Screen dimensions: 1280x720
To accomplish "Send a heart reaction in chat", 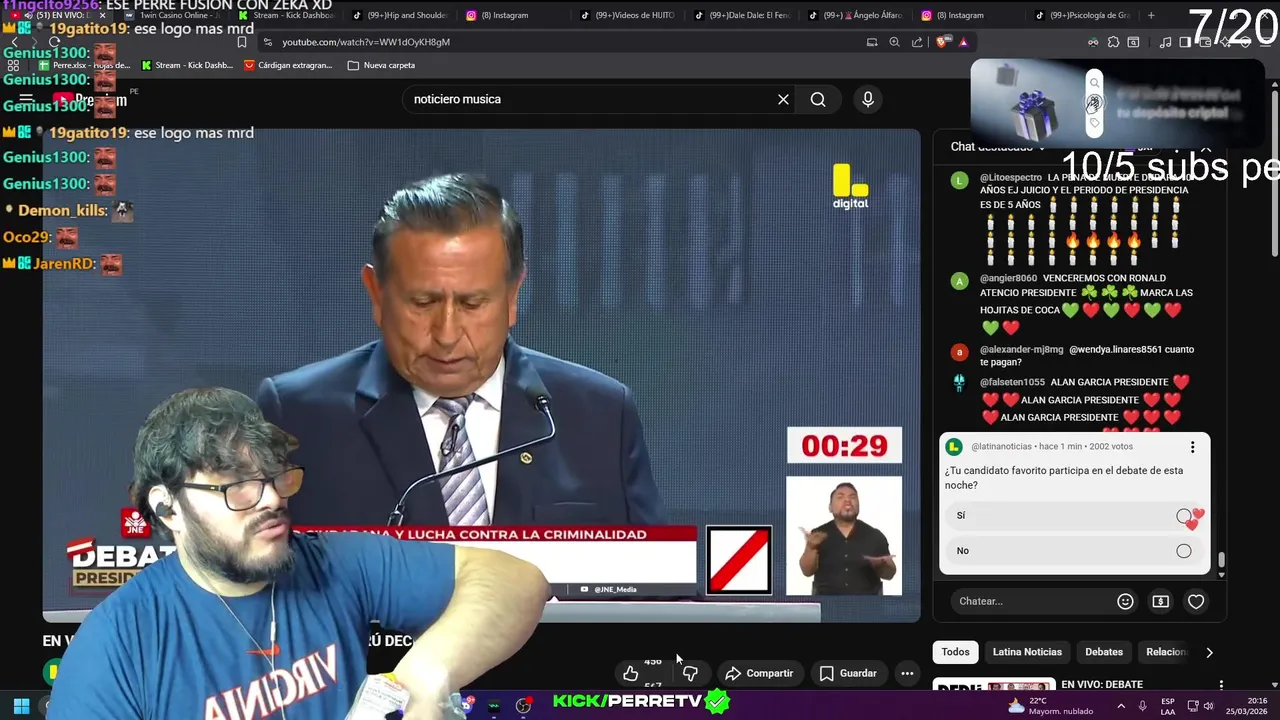I will (x=1196, y=601).
